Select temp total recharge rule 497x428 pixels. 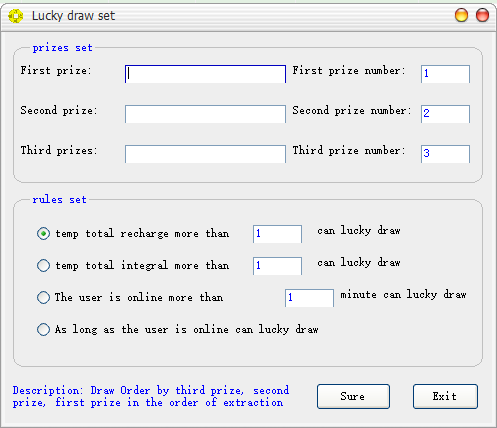pyautogui.click(x=43, y=234)
